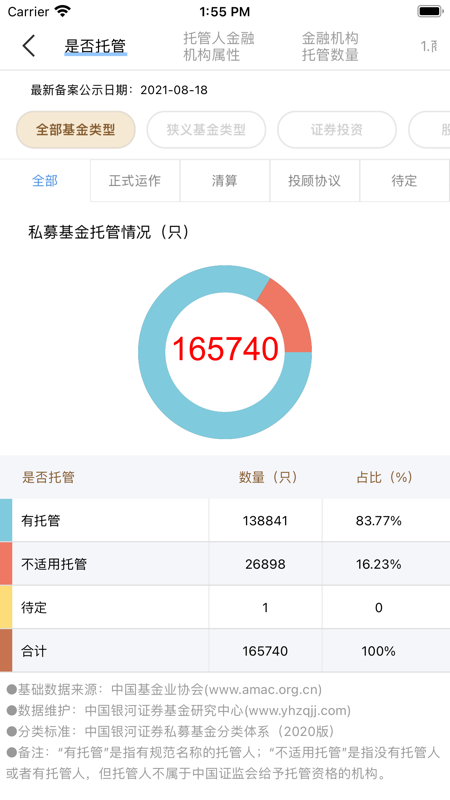Screen dimensions: 450x800
Task: Switch to 清算 status tab
Action: coord(224,181)
